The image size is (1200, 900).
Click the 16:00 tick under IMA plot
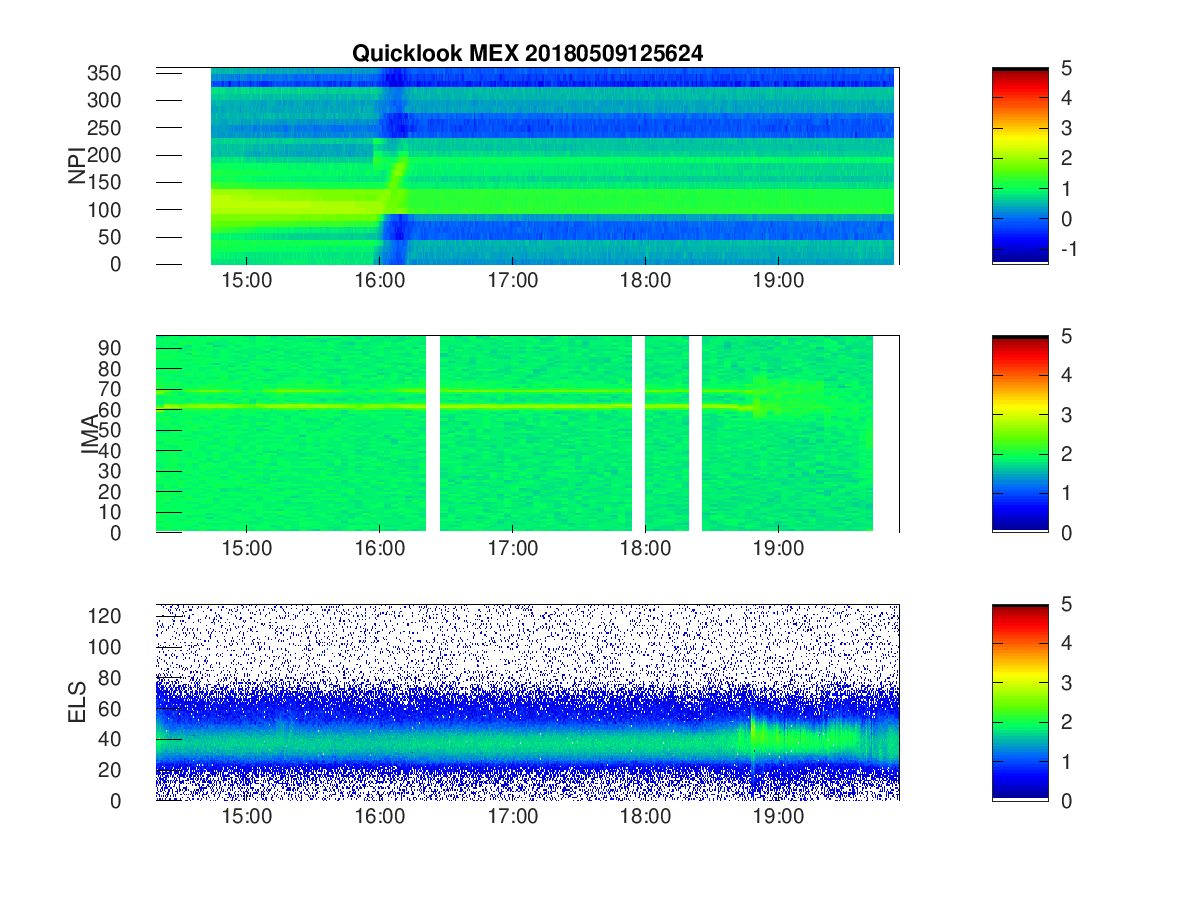pyautogui.click(x=380, y=549)
